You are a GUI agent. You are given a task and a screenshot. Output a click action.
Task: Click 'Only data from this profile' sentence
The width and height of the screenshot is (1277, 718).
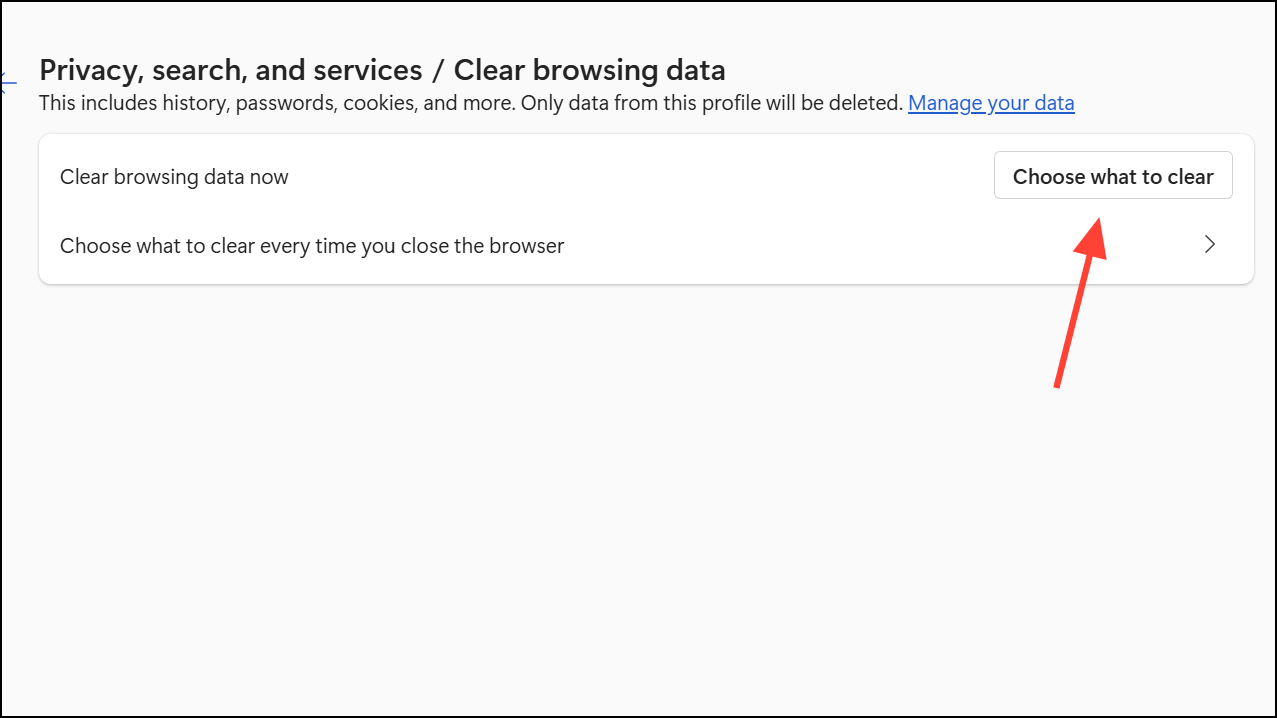(710, 103)
